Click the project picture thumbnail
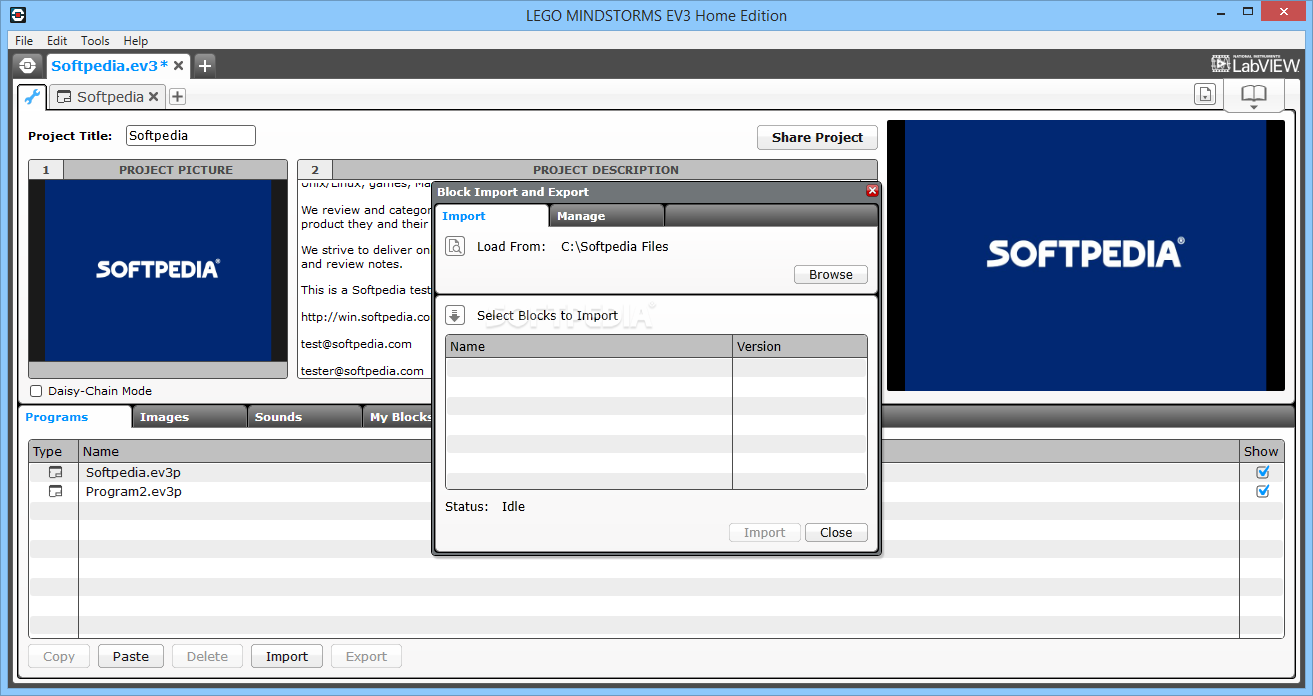1313x696 pixels. 158,270
